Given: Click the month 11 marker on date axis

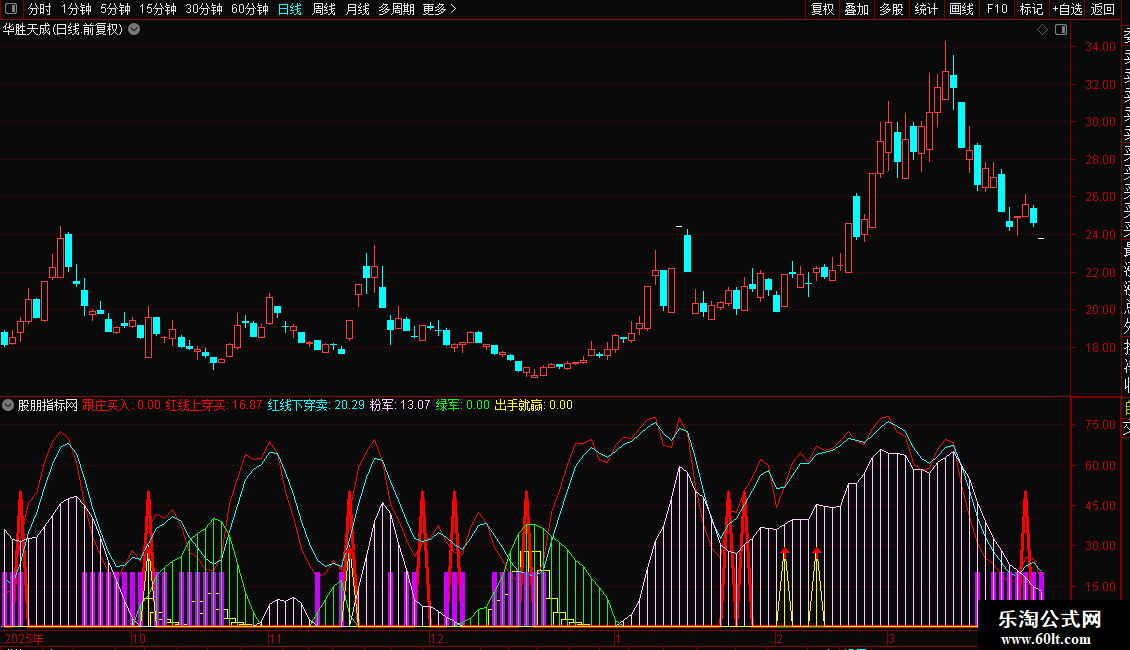Looking at the screenshot, I should point(275,638).
